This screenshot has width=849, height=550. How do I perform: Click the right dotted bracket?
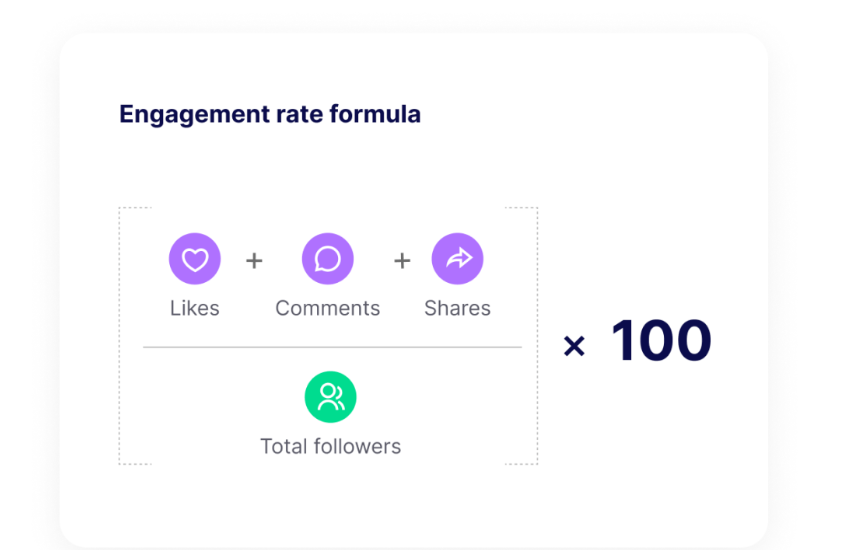coord(521,336)
